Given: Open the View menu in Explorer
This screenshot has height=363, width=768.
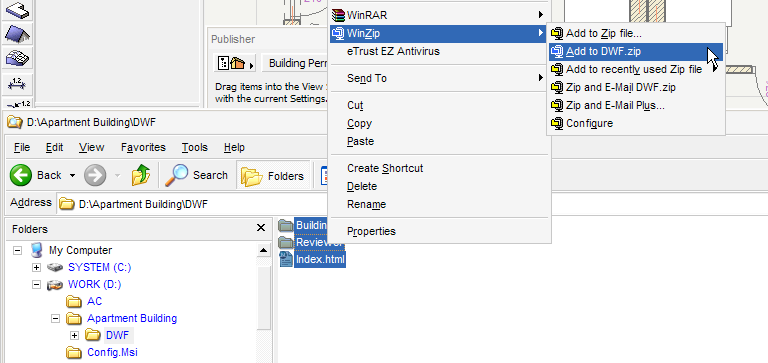Looking at the screenshot, I should coord(92,147).
